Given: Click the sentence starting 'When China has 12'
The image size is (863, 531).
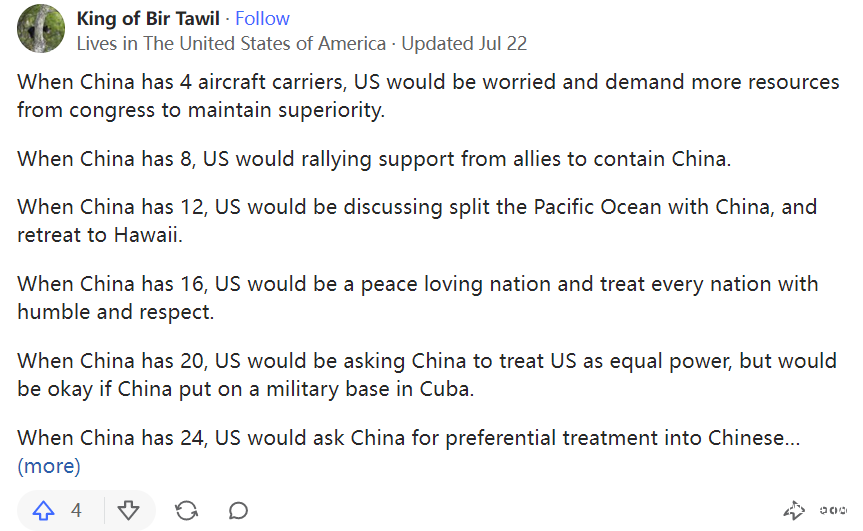Looking at the screenshot, I should point(417,208).
